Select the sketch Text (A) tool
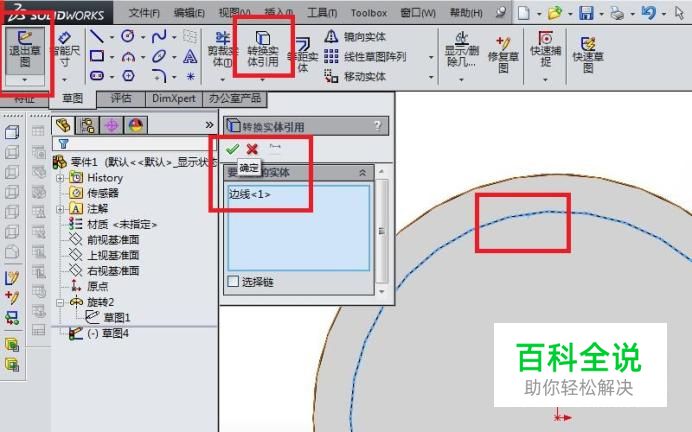 190,56
